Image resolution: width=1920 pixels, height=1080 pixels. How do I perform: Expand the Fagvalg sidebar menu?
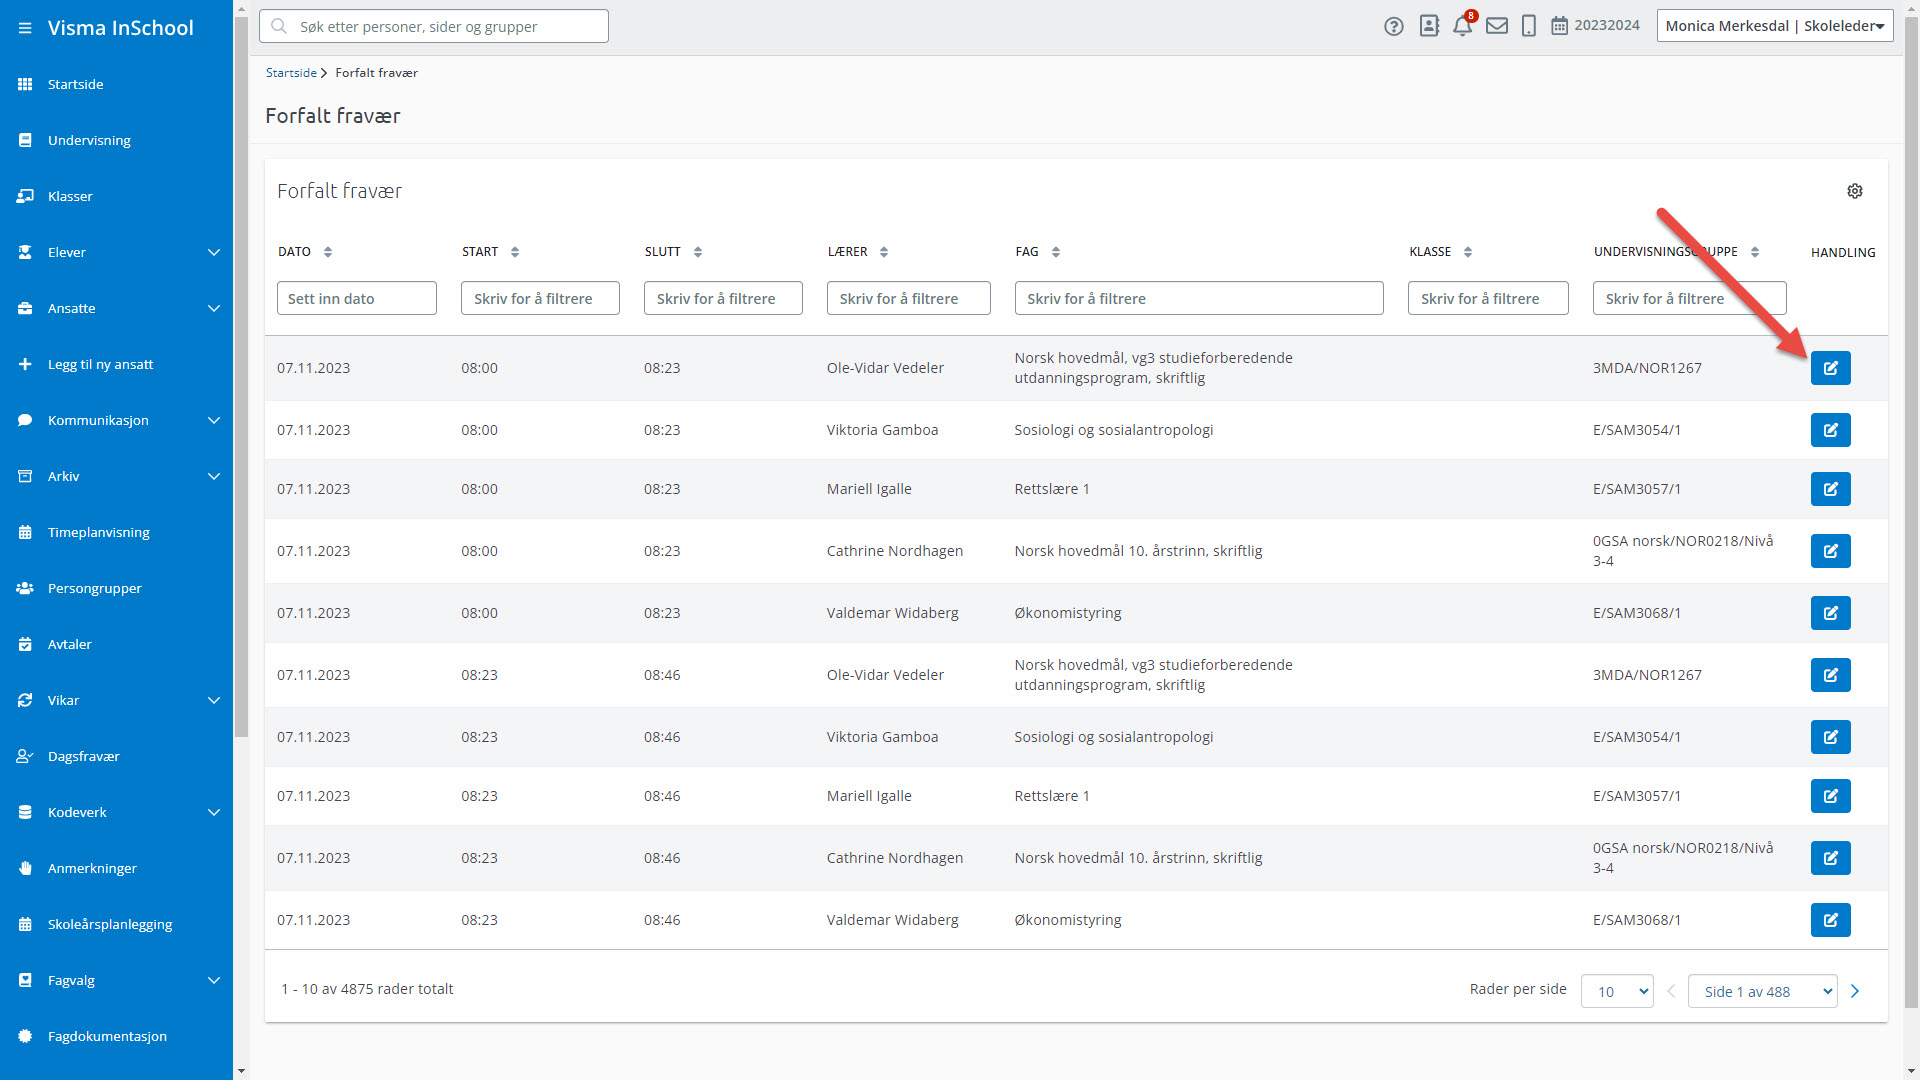click(116, 980)
